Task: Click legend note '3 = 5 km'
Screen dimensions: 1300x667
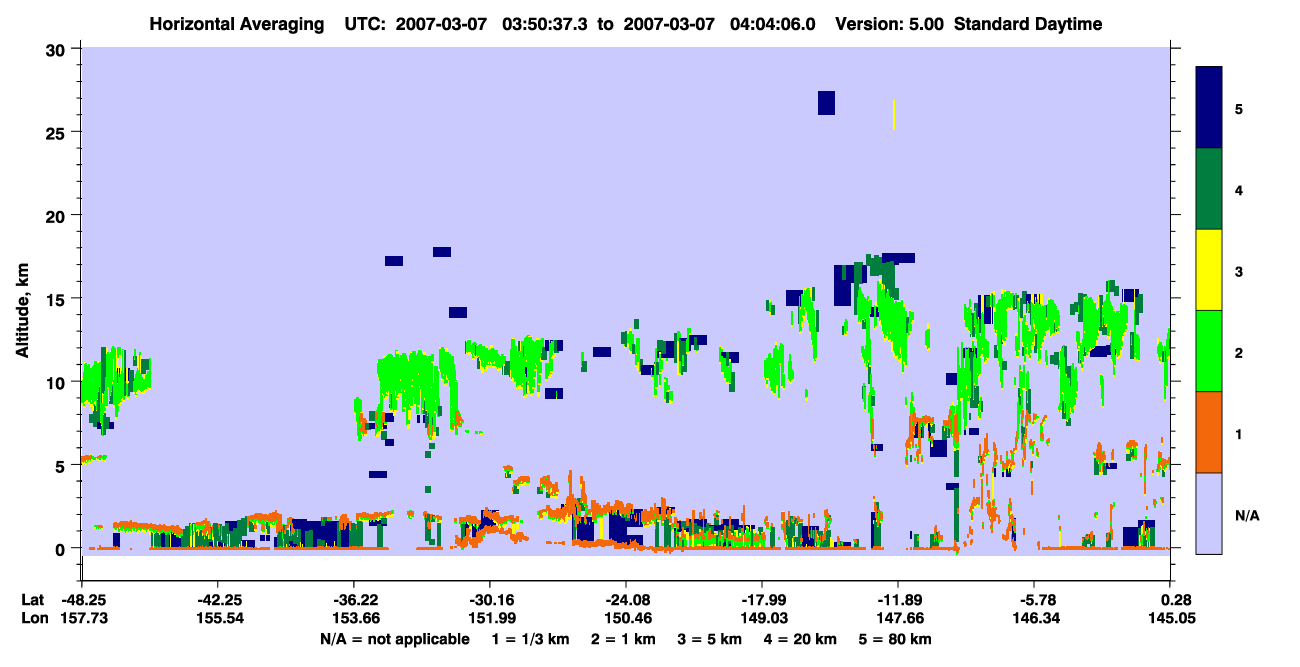Action: pyautogui.click(x=710, y=639)
